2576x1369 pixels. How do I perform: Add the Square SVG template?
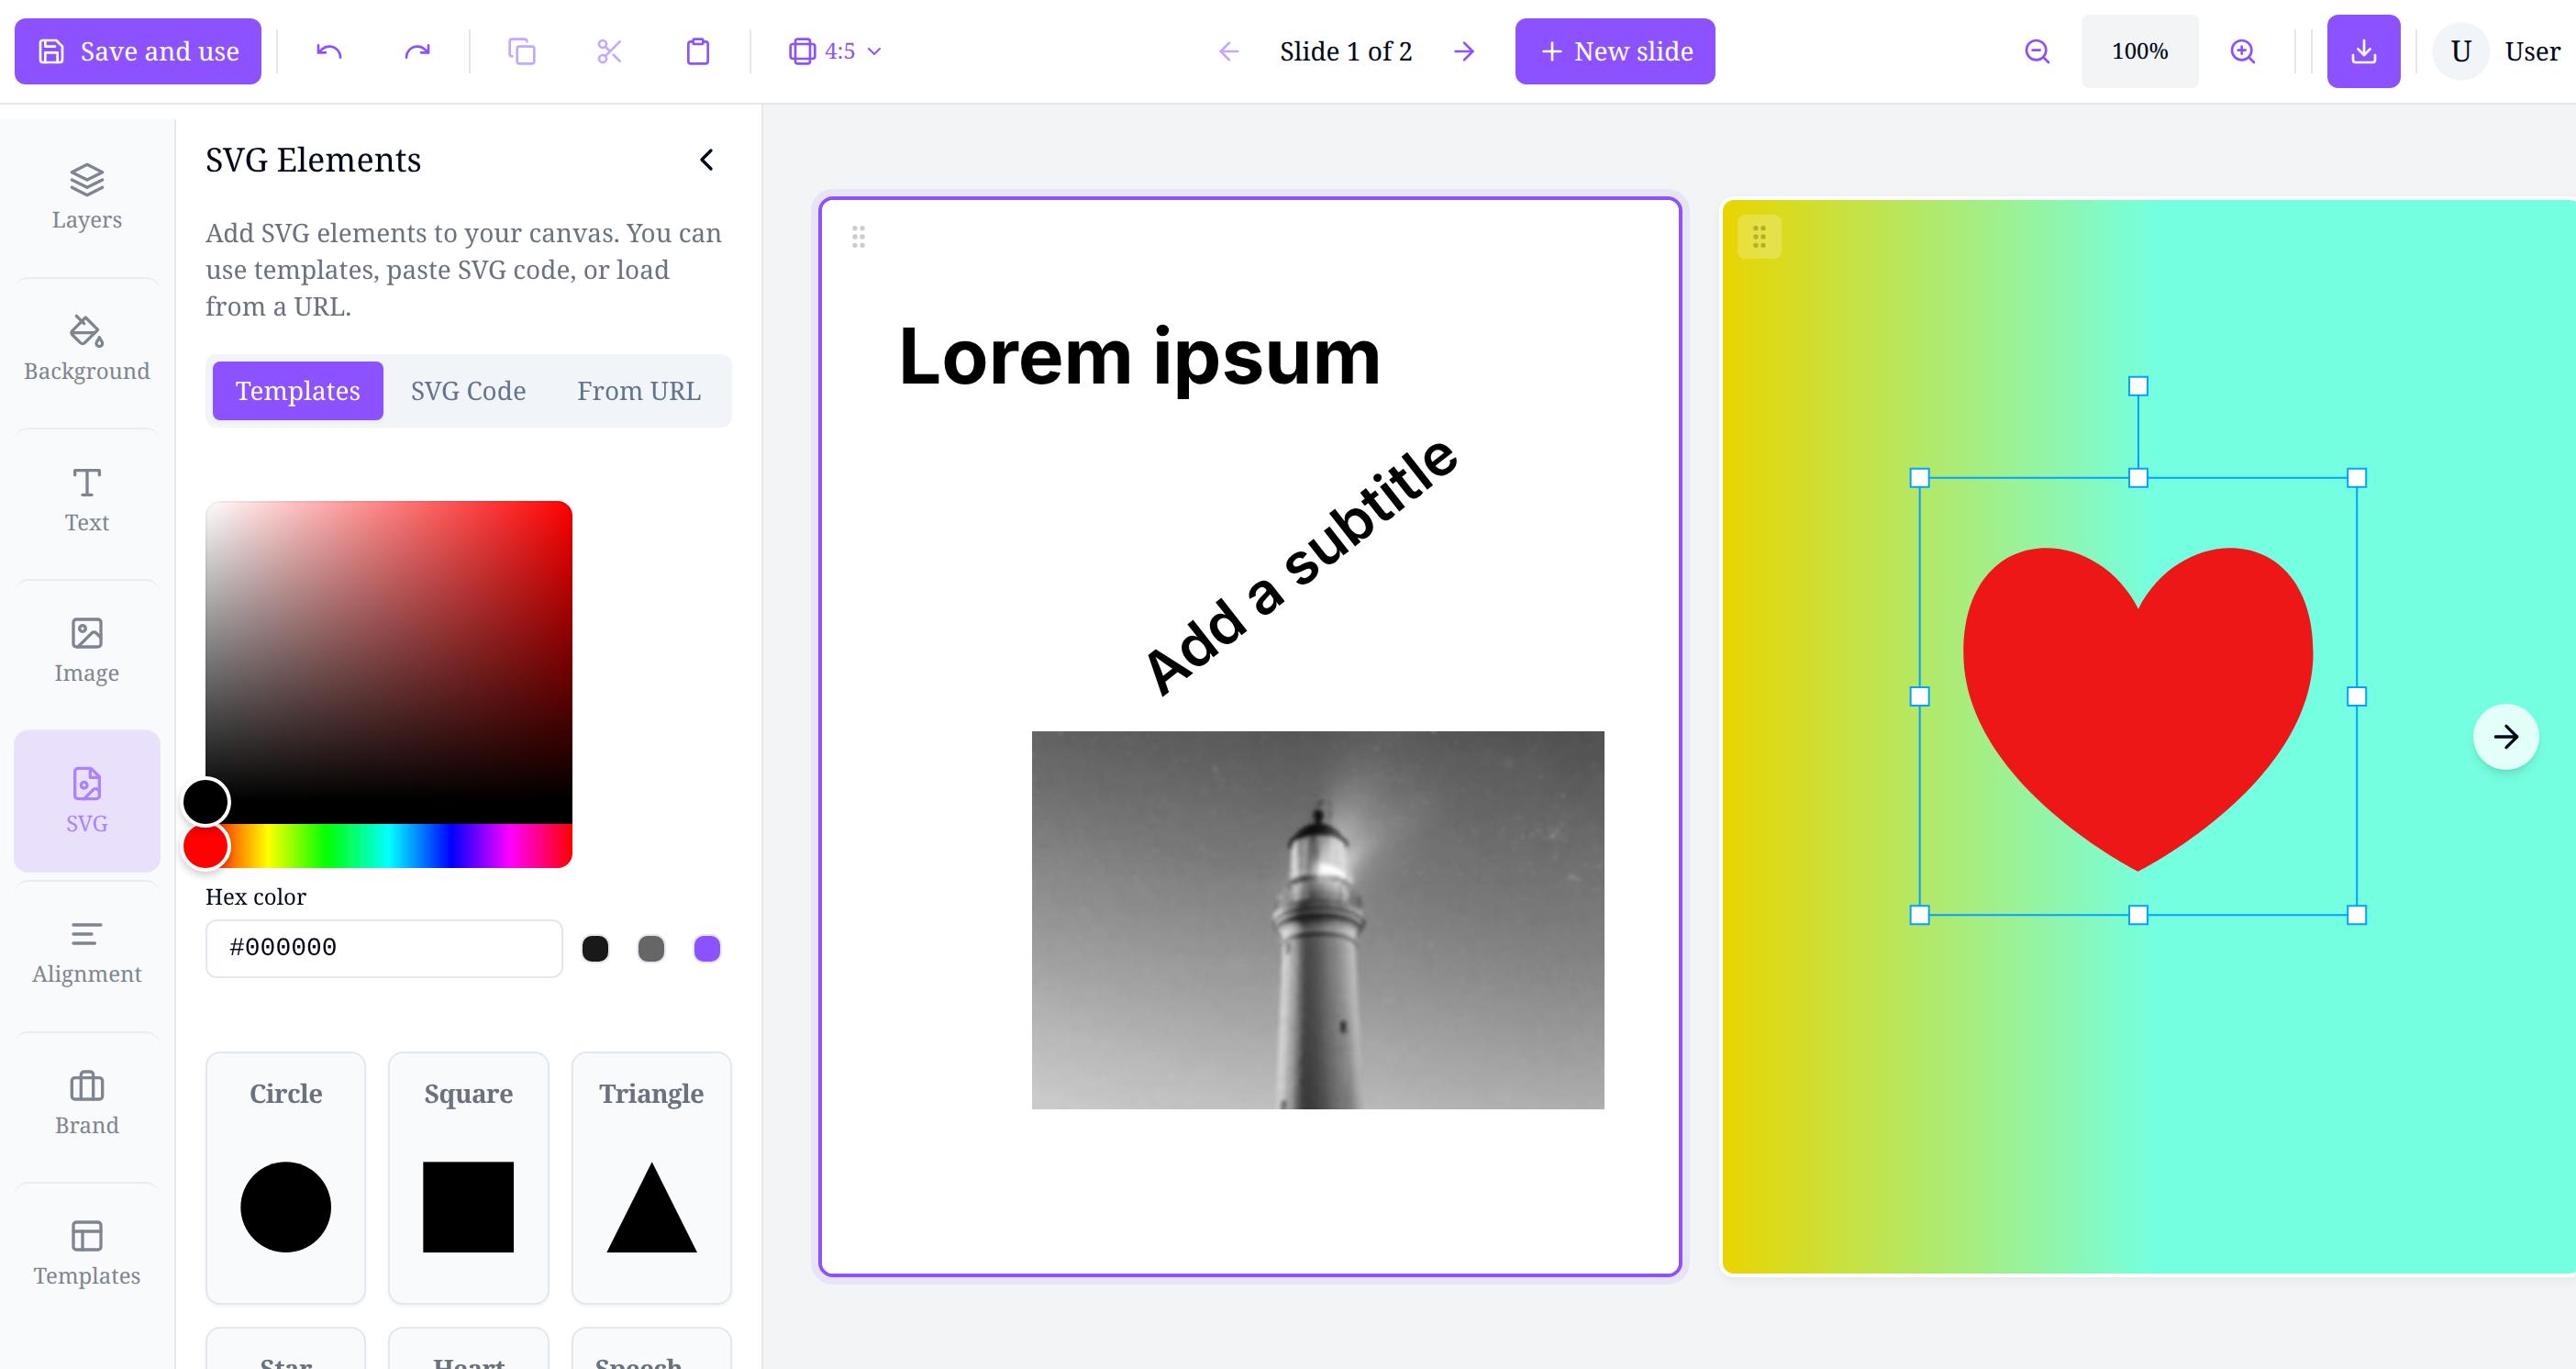[468, 1178]
